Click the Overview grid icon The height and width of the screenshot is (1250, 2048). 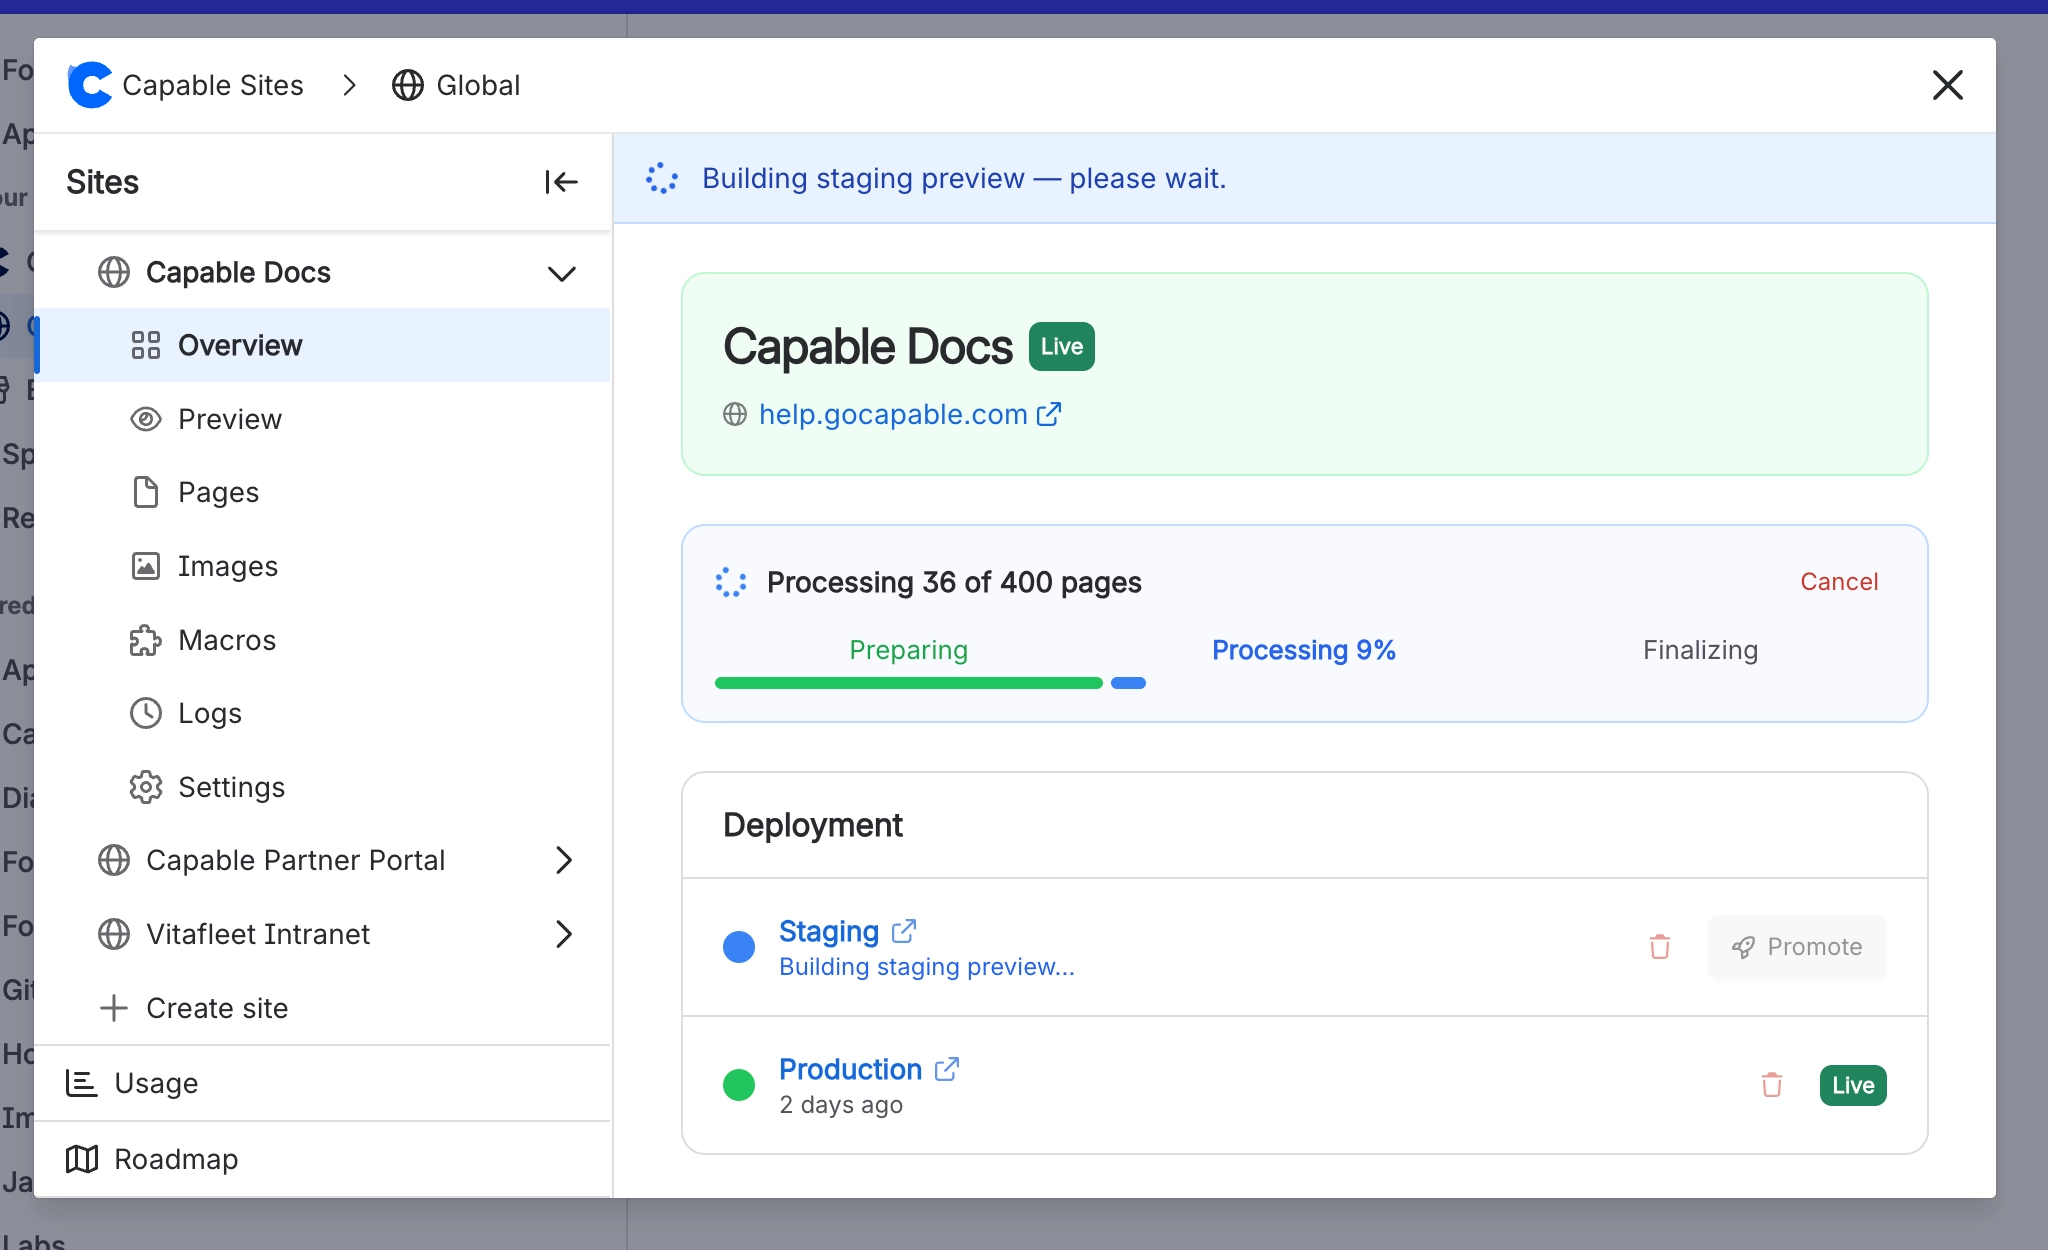coord(146,345)
